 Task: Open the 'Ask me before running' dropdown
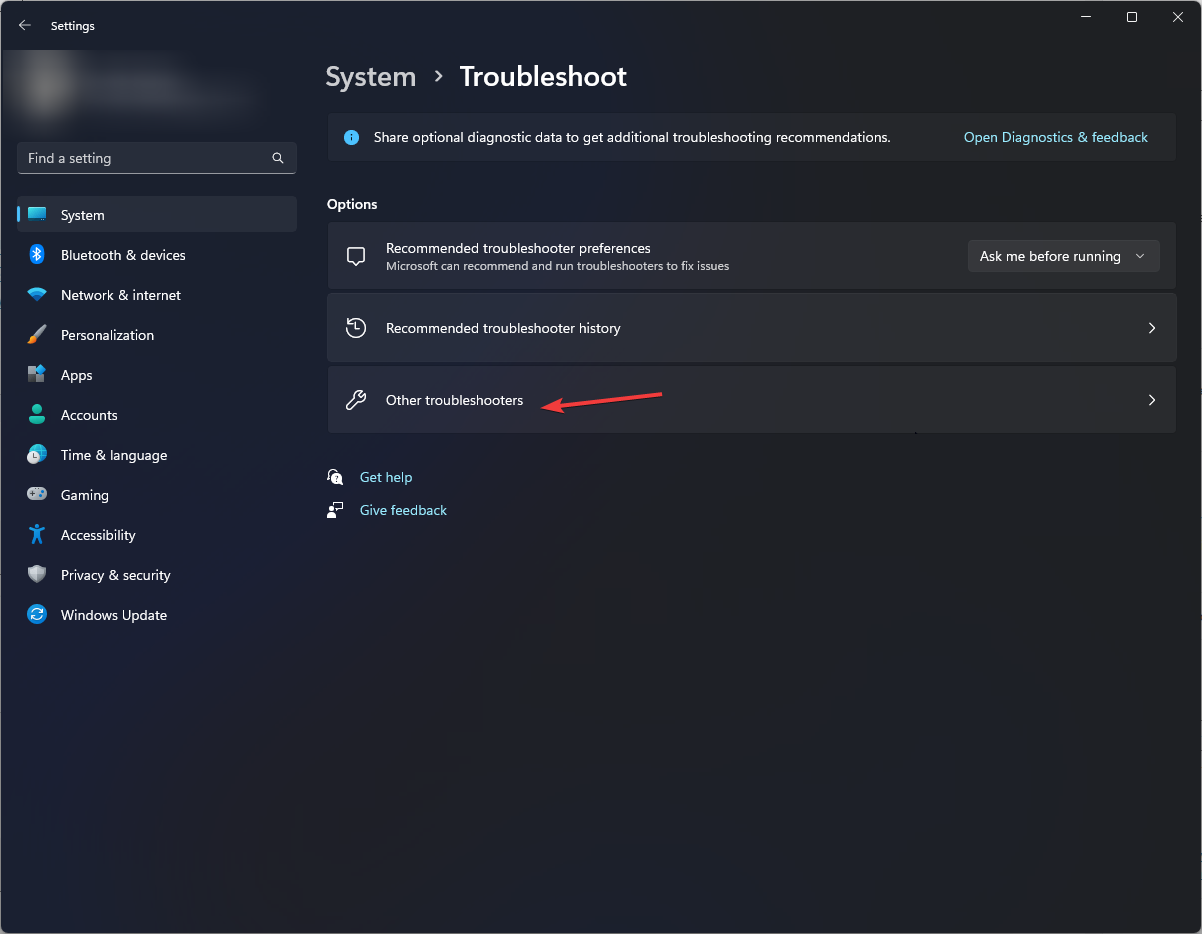(x=1063, y=256)
